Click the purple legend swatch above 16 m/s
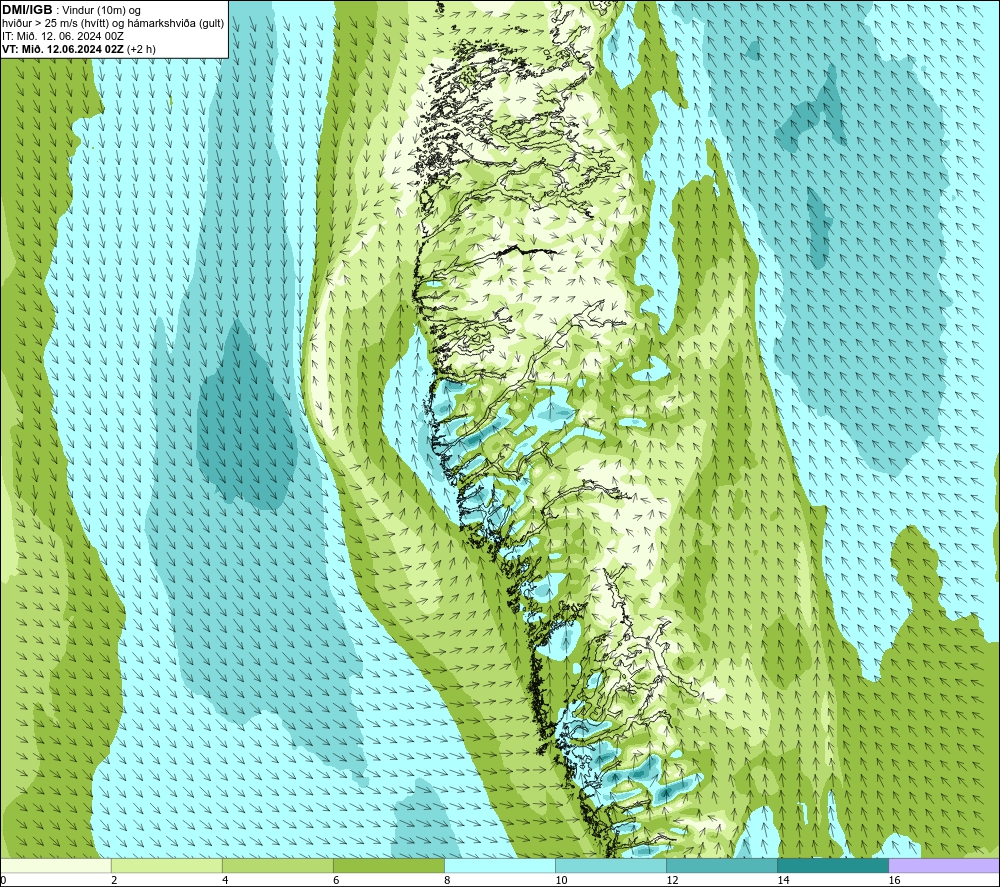The height and width of the screenshot is (887, 1000). pyautogui.click(x=944, y=866)
